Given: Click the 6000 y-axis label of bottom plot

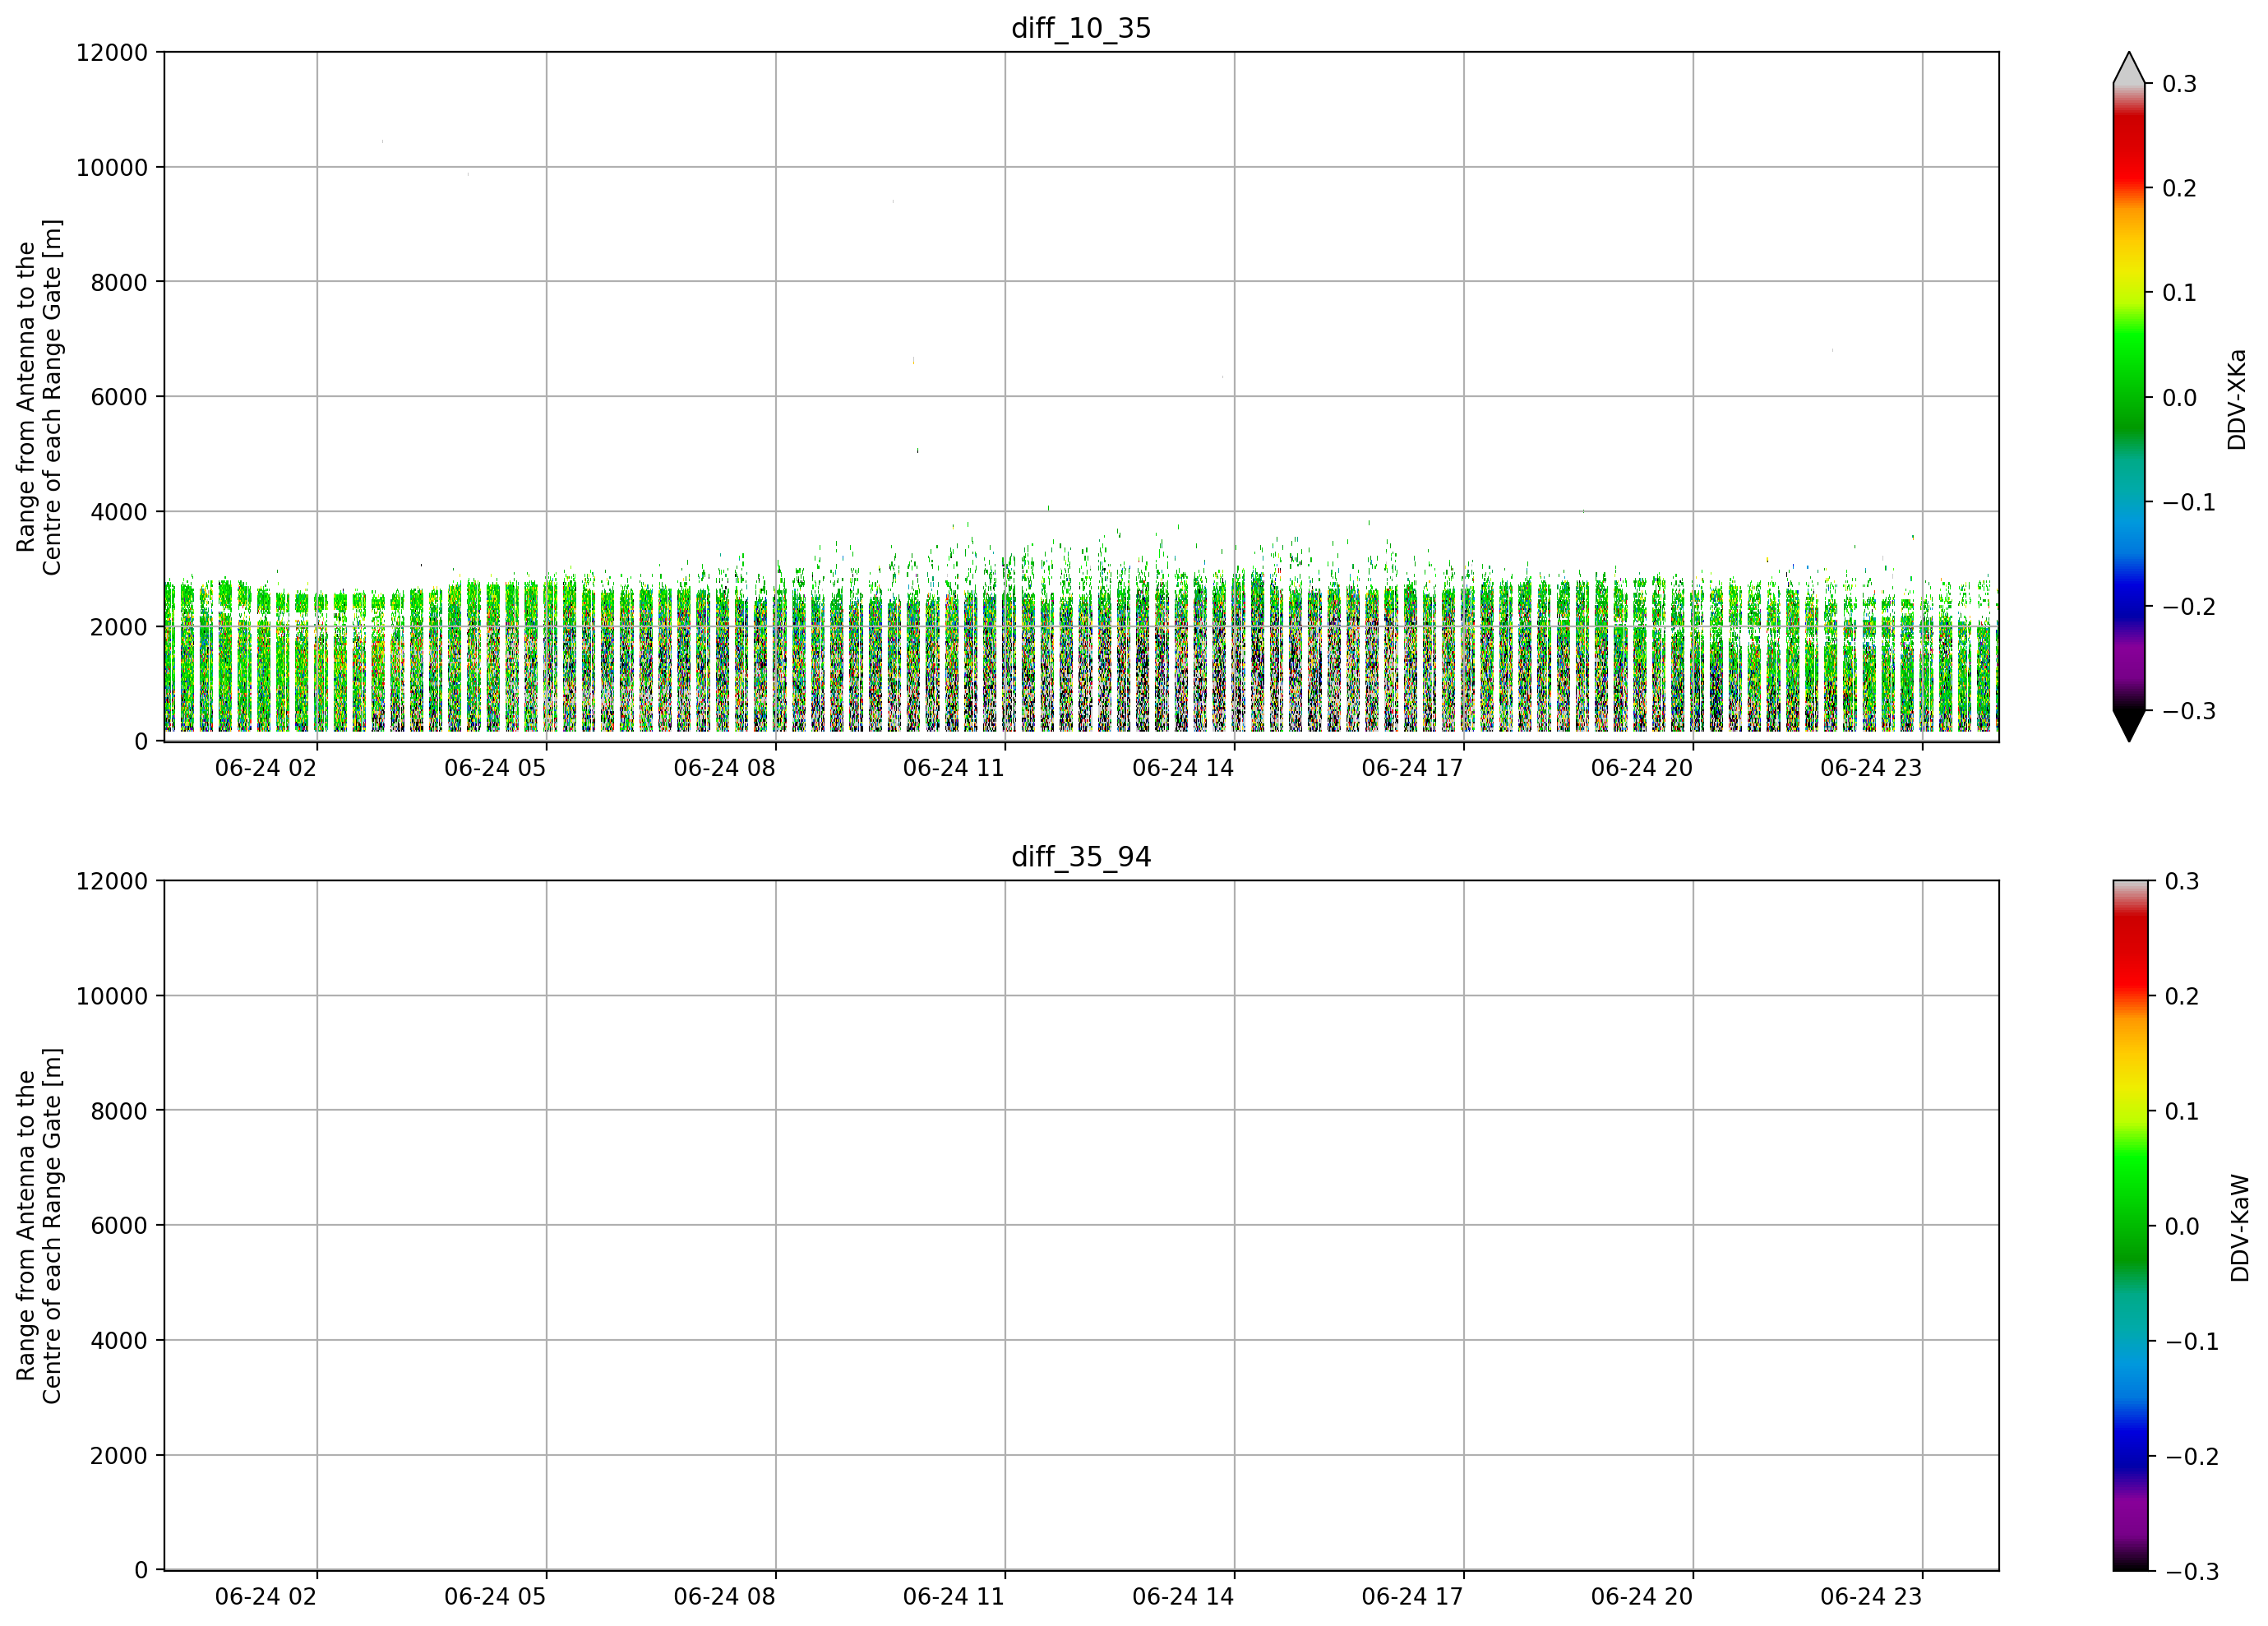Looking at the screenshot, I should pos(119,1225).
